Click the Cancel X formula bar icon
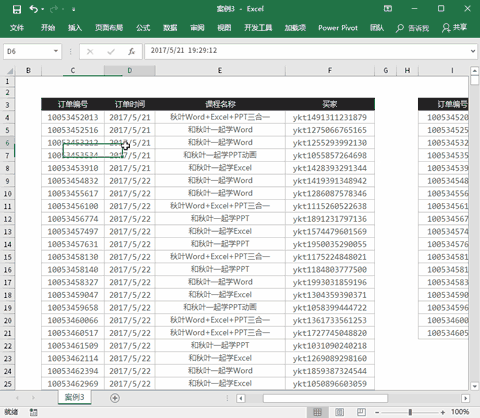This screenshot has height=418, width=480. pyautogui.click(x=90, y=52)
